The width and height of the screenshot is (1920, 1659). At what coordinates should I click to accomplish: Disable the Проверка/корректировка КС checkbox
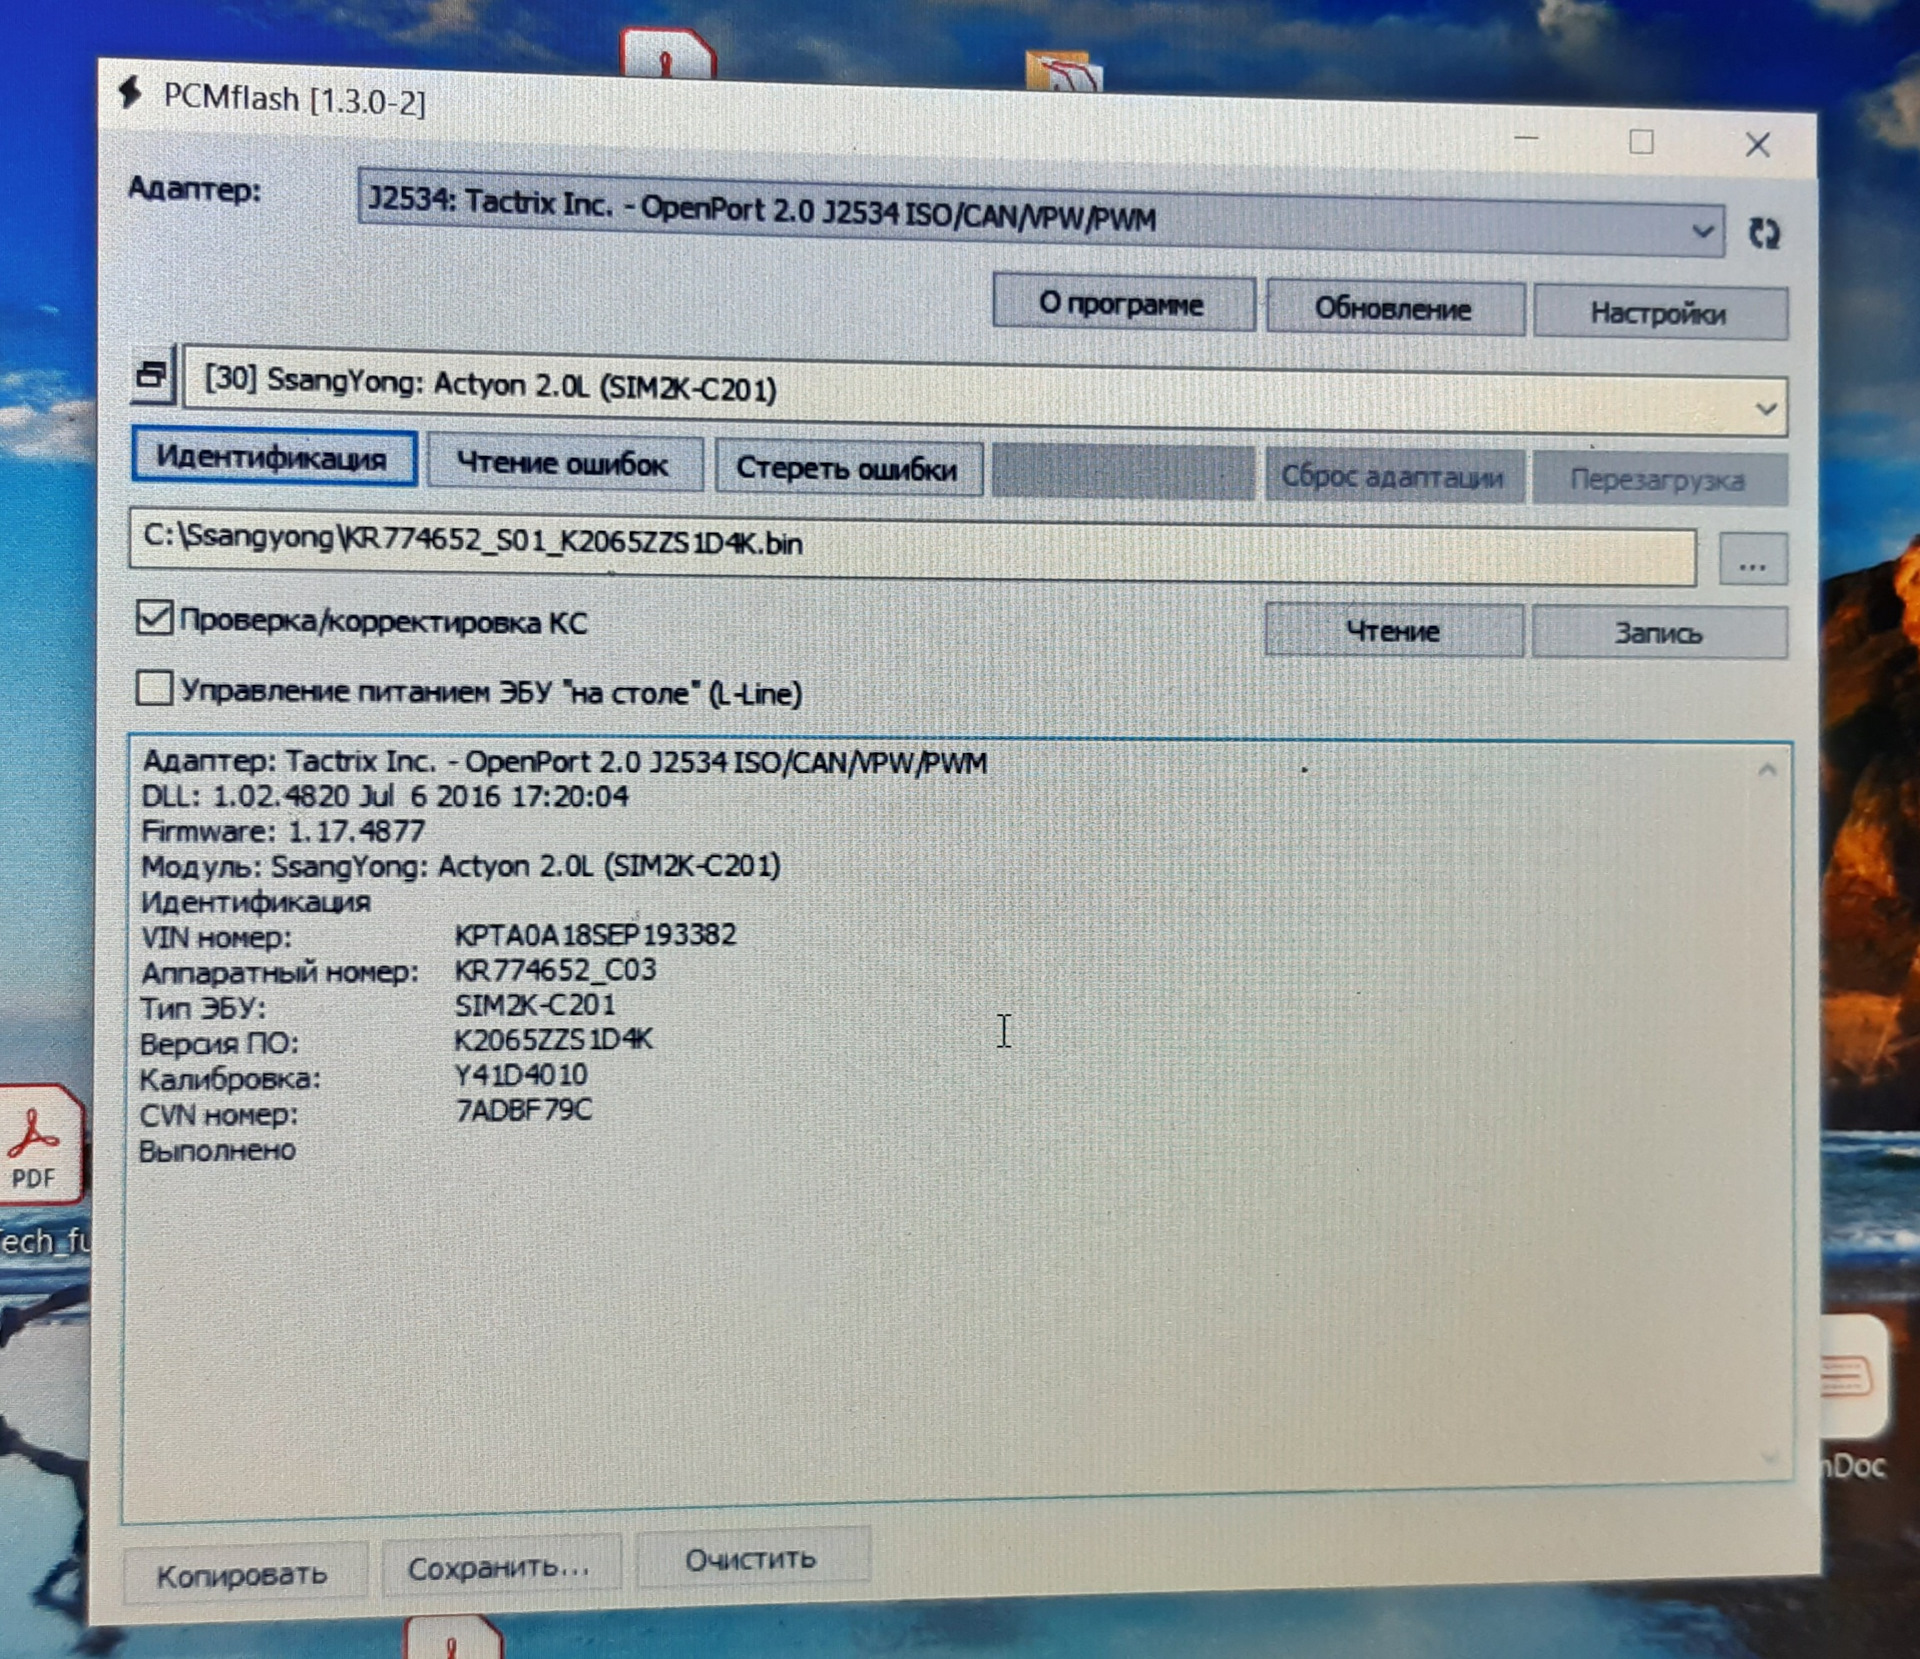point(154,620)
